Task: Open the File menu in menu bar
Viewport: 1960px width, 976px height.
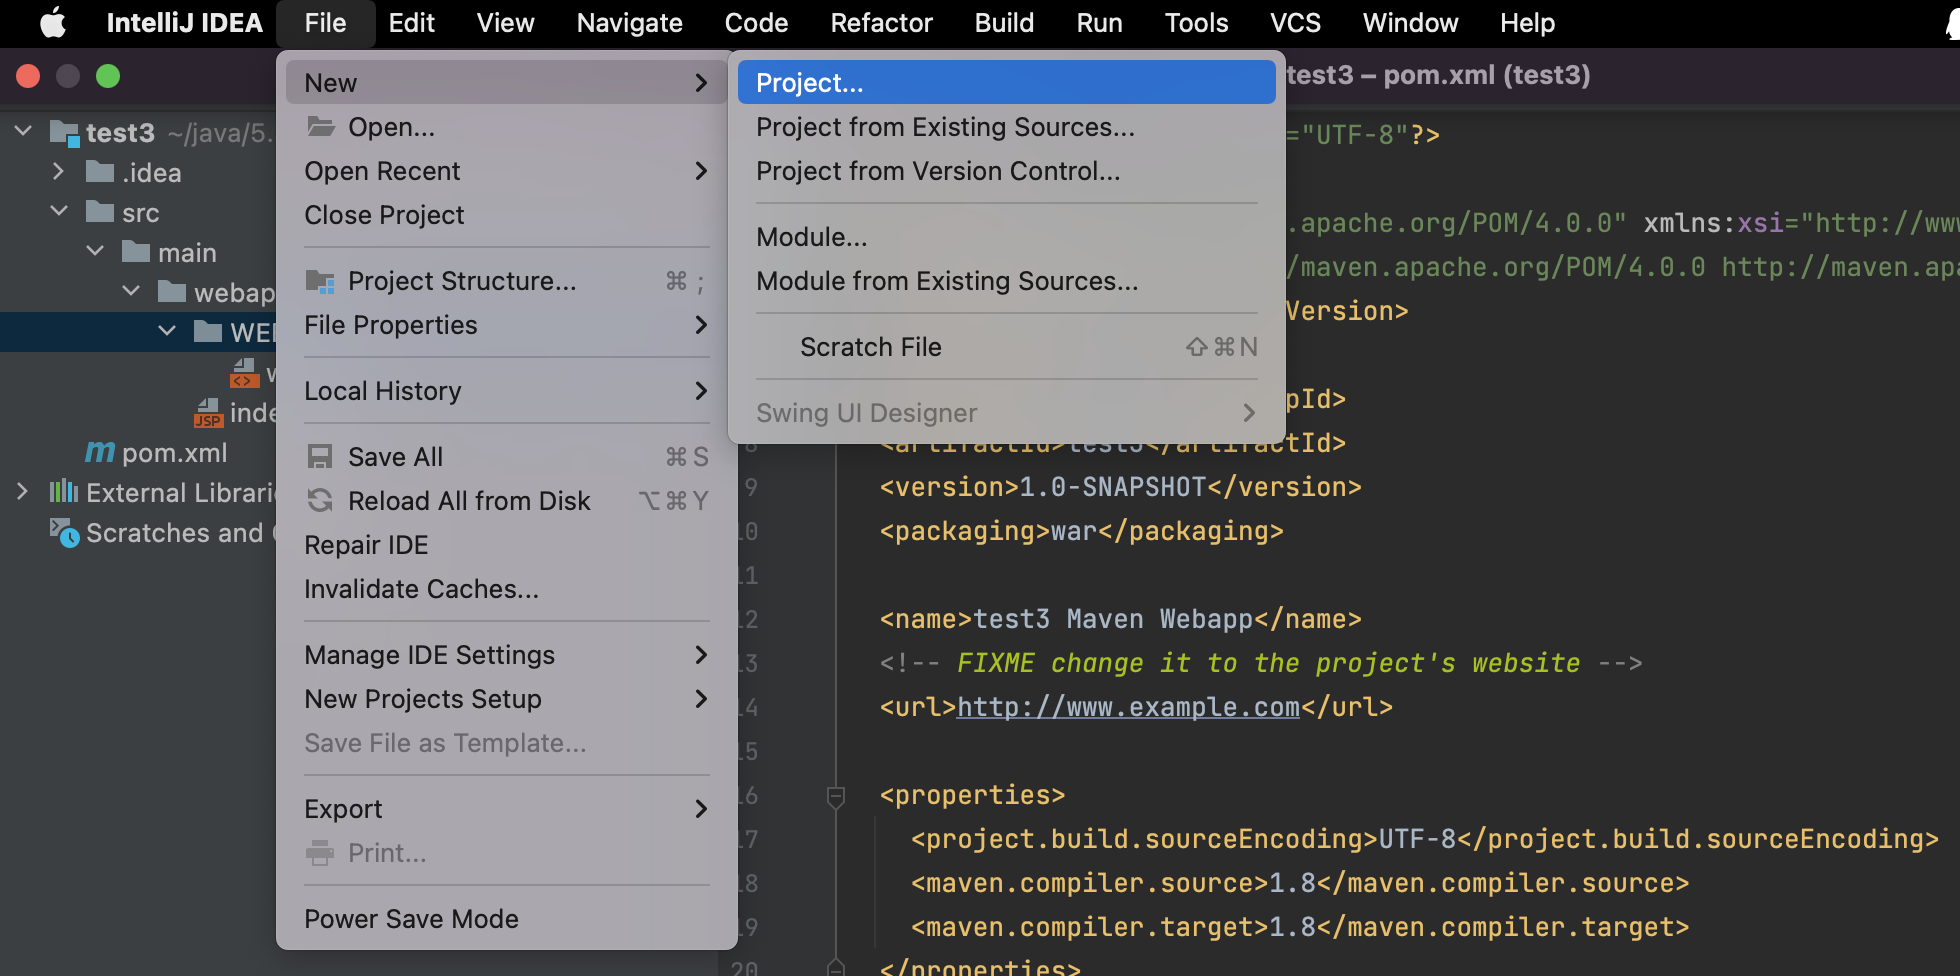Action: pos(325,23)
